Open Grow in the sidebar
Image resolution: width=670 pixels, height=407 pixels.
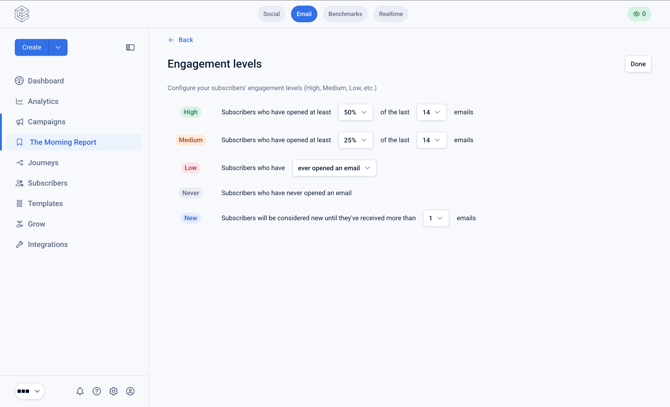[x=36, y=224]
